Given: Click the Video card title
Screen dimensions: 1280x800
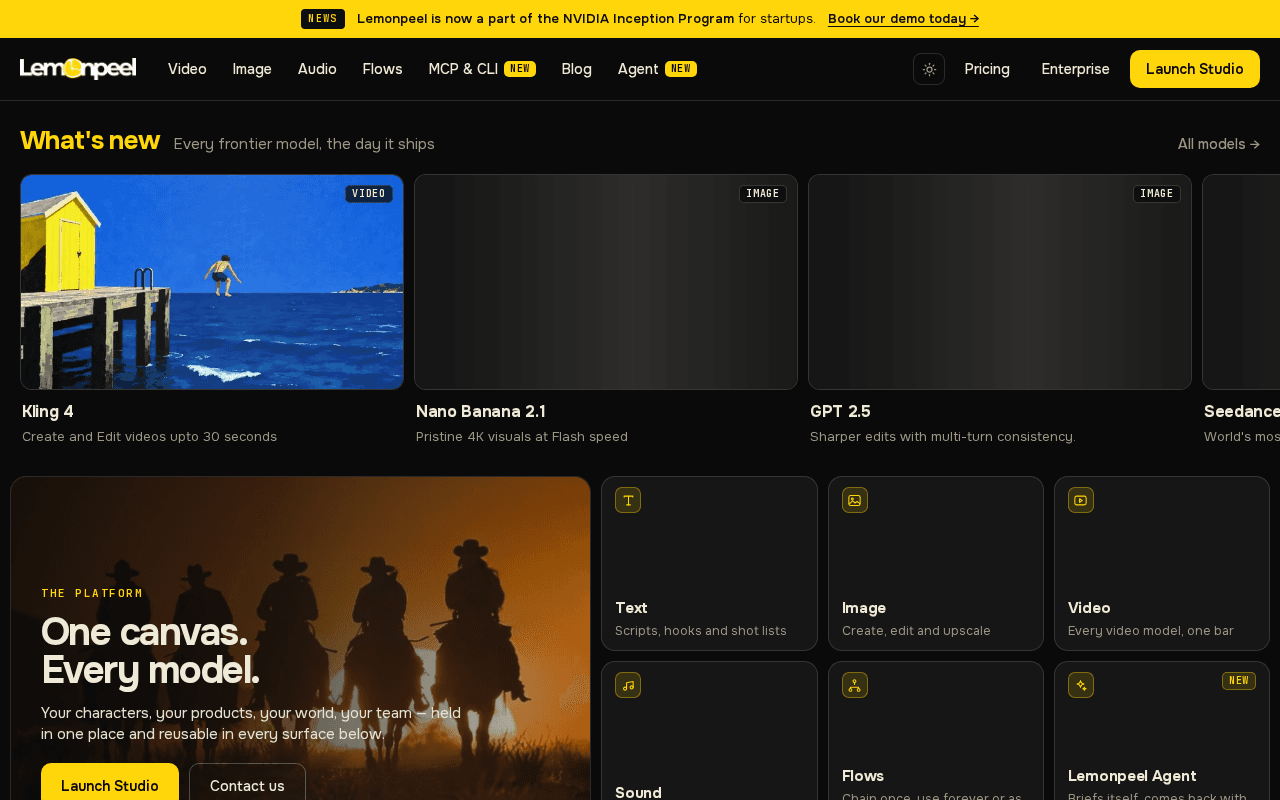Looking at the screenshot, I should pos(1089,608).
